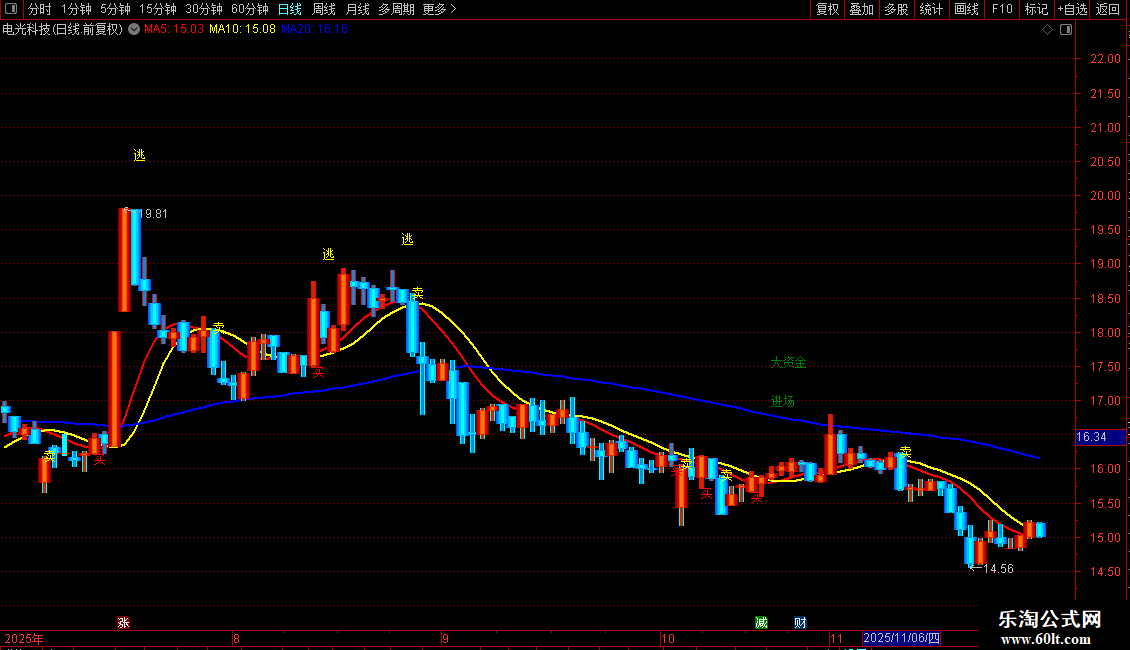Click the 逃 signal above 19.81 peak
Image resolution: width=1130 pixels, height=650 pixels.
click(x=139, y=156)
